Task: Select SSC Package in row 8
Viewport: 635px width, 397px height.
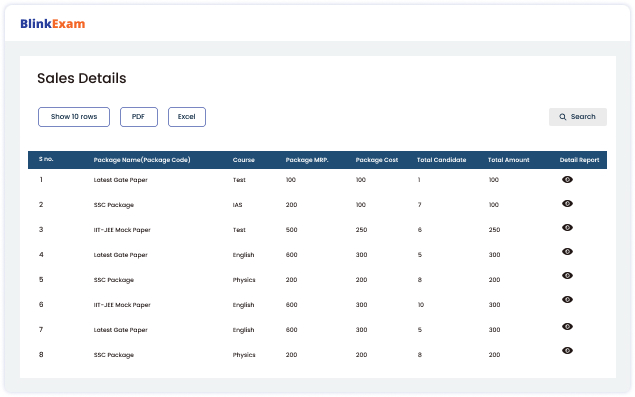Action: [x=113, y=355]
